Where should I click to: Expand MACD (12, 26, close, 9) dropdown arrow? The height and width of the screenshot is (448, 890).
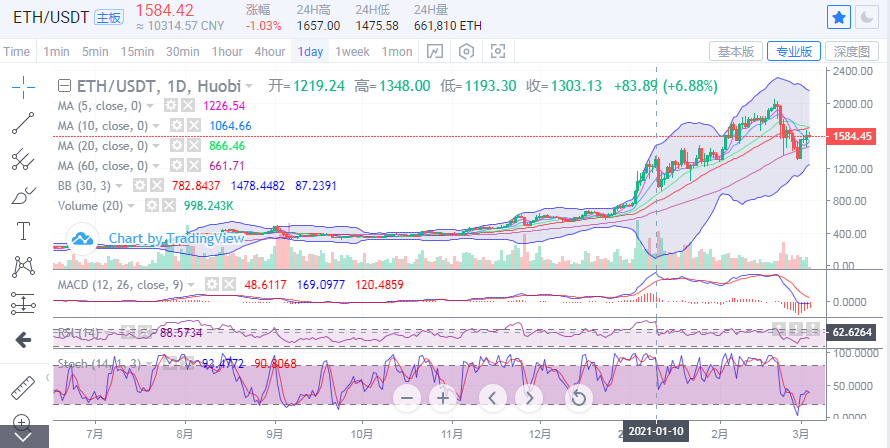pyautogui.click(x=191, y=285)
